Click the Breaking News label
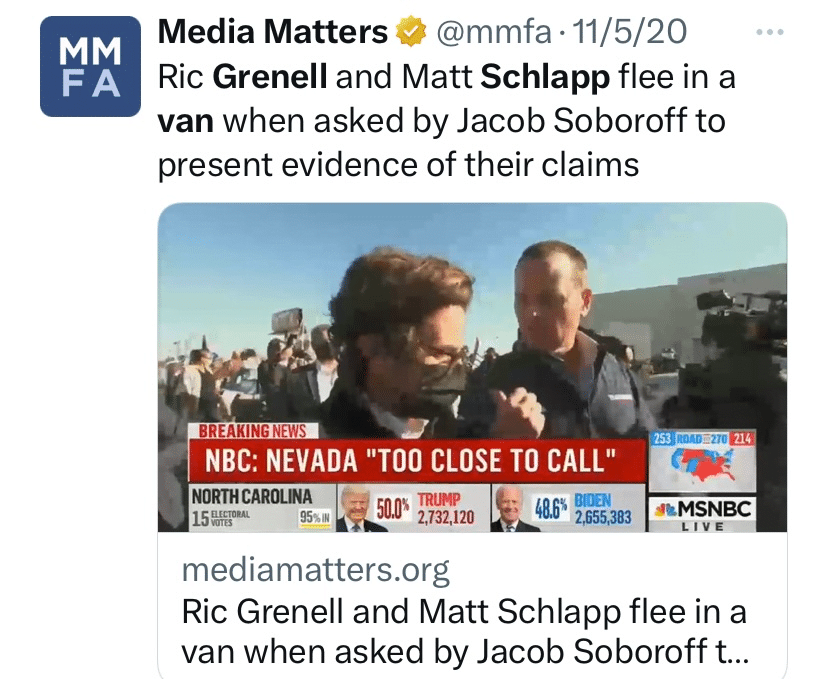The width and height of the screenshot is (828, 679). tap(252, 431)
